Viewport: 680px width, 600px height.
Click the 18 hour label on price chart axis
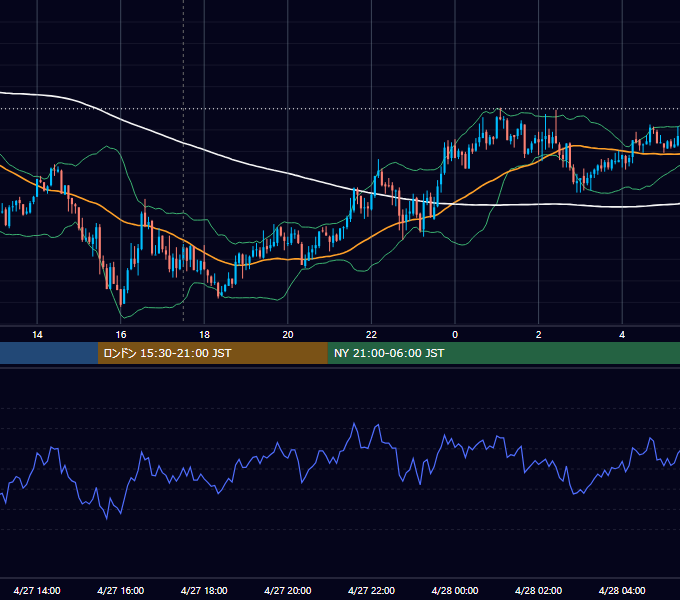pos(204,335)
